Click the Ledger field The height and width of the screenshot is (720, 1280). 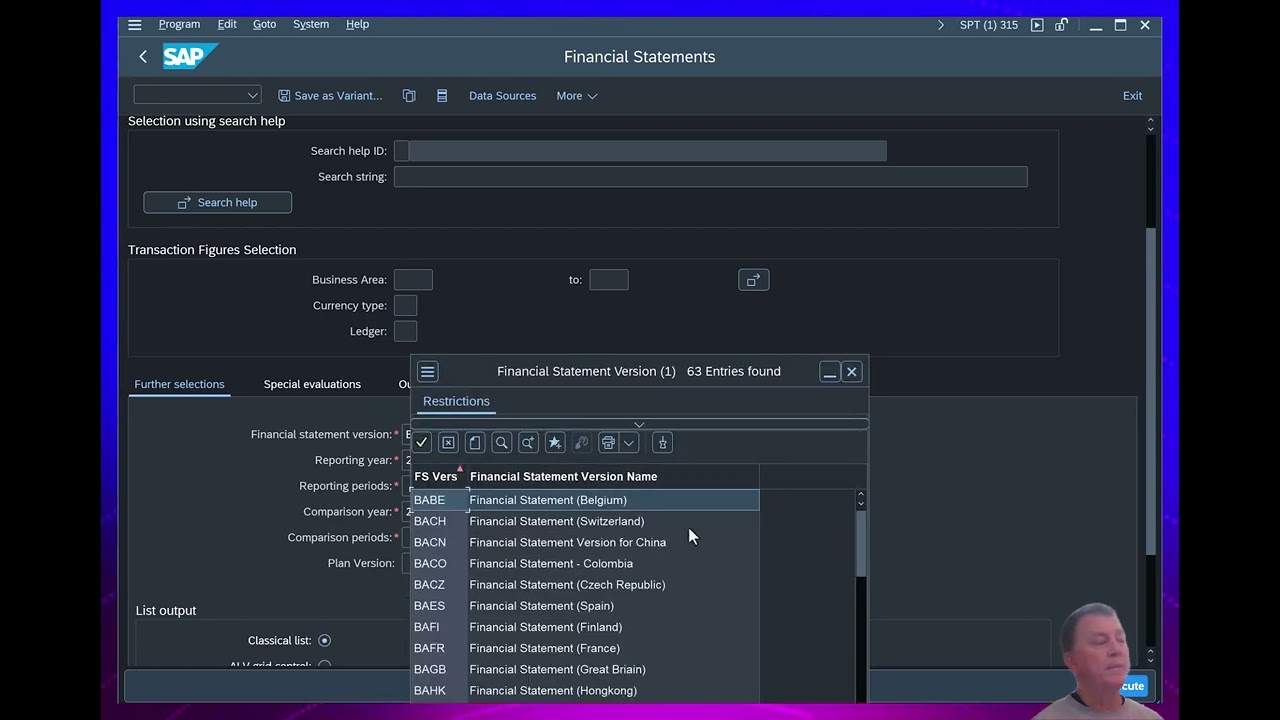pos(405,332)
